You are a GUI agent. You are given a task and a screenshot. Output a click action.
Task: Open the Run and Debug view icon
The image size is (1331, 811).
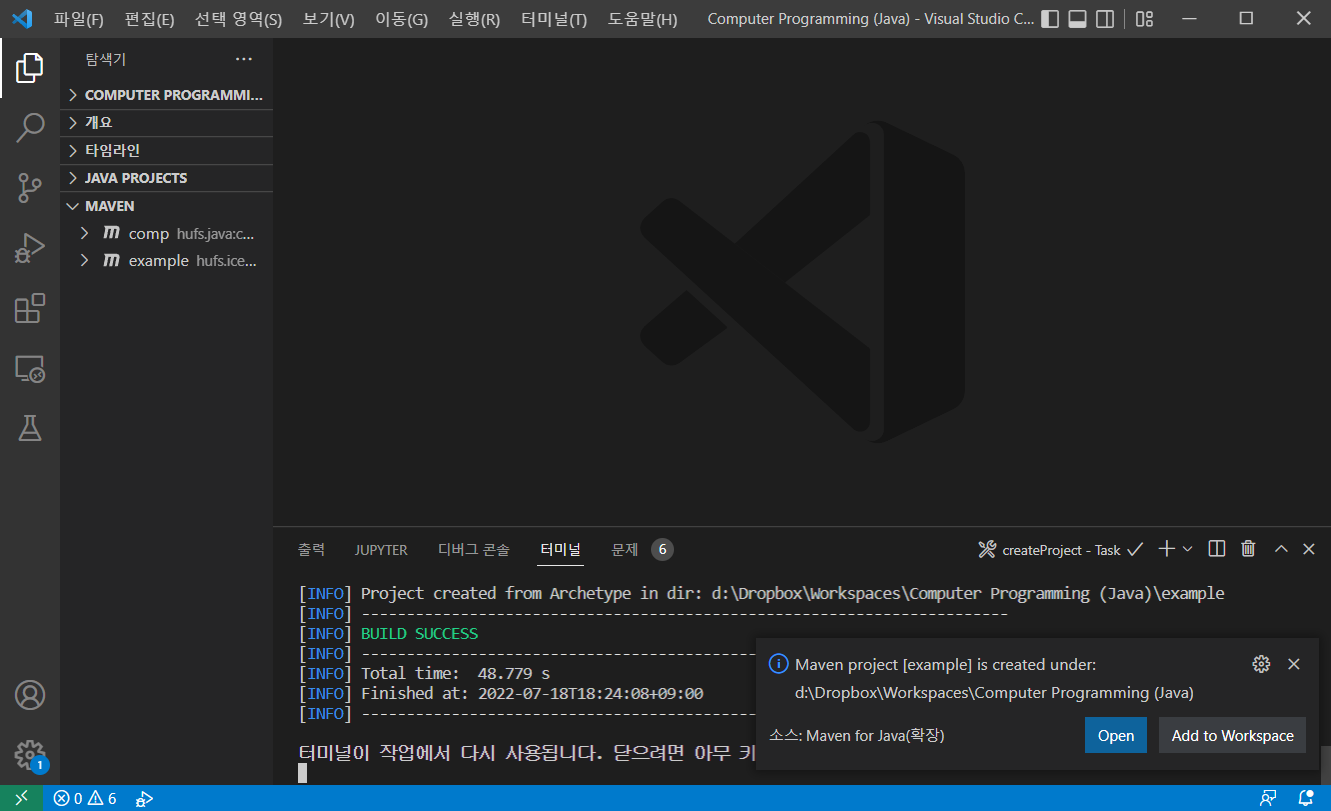pos(30,247)
